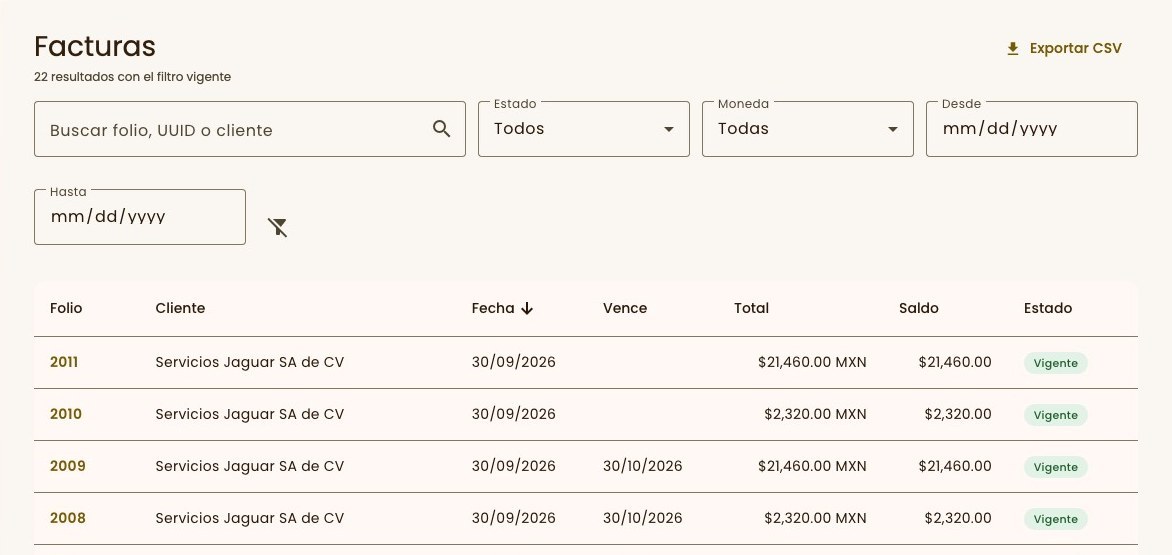
Task: Clear filters with the crossed-funnel icon
Action: (x=278, y=227)
